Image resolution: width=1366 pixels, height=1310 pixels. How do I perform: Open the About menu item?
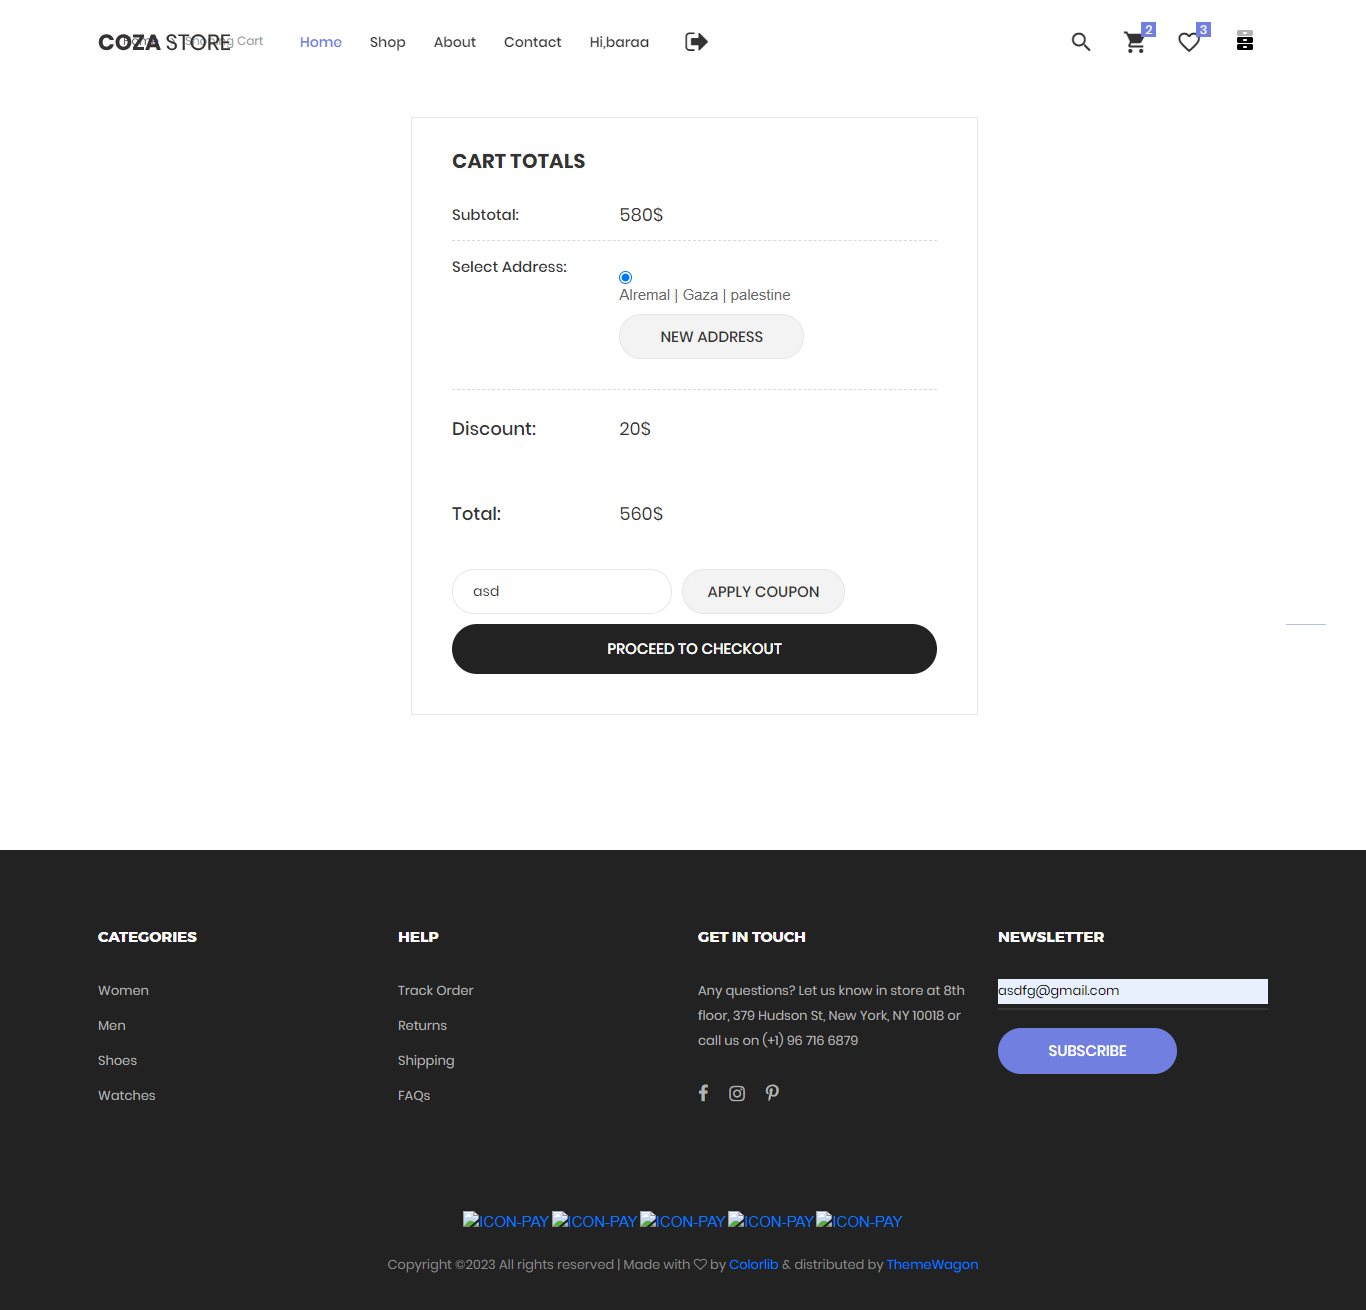coord(455,42)
